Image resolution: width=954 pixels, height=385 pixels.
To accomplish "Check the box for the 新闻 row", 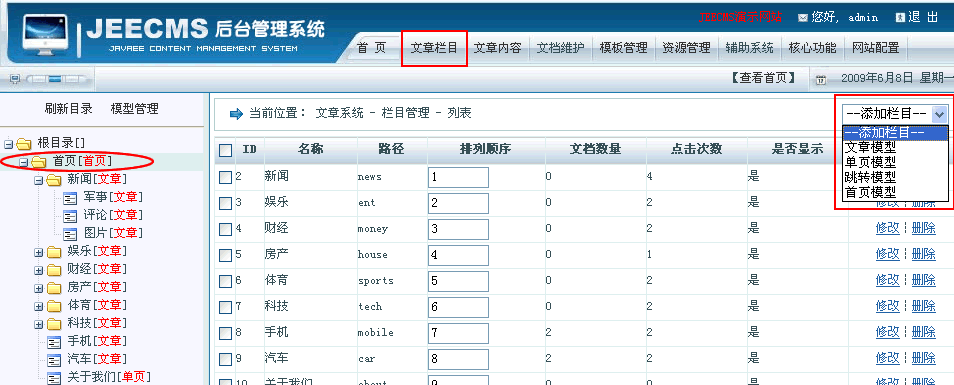I will click(x=225, y=177).
